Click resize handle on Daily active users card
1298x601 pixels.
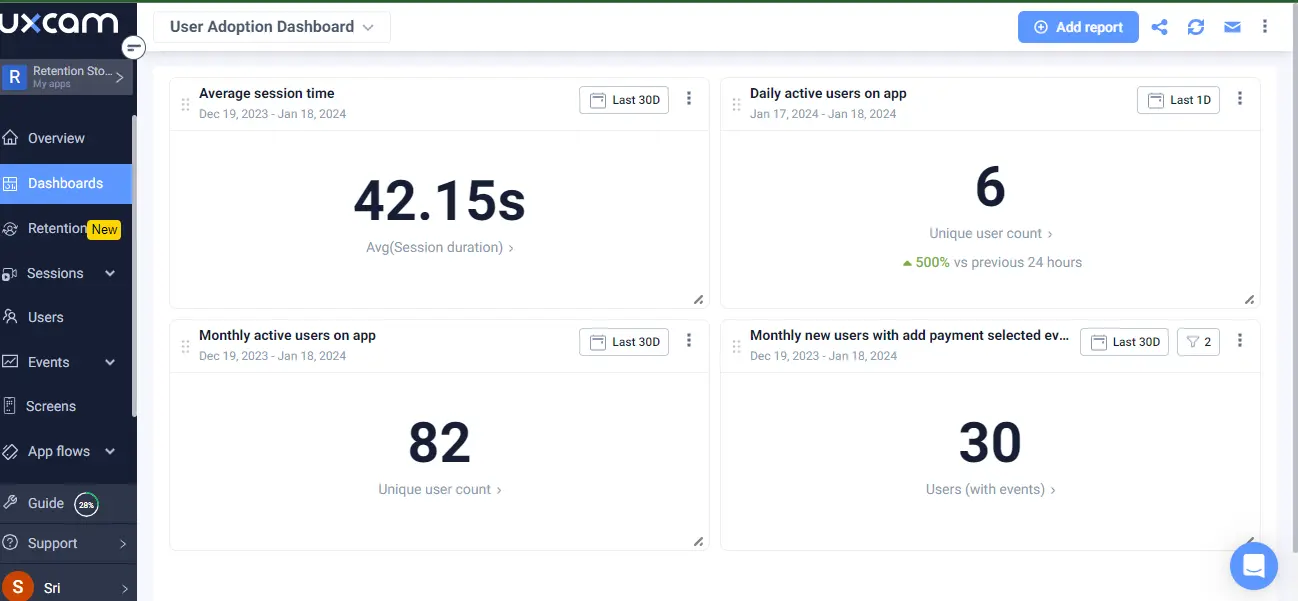[x=1249, y=299]
